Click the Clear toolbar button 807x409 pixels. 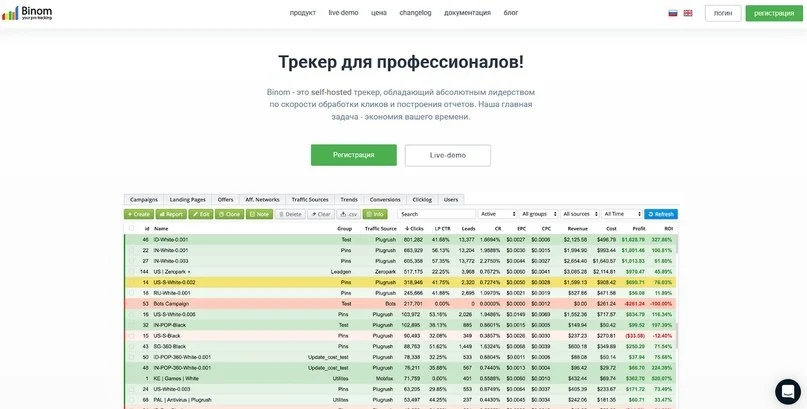pos(321,214)
